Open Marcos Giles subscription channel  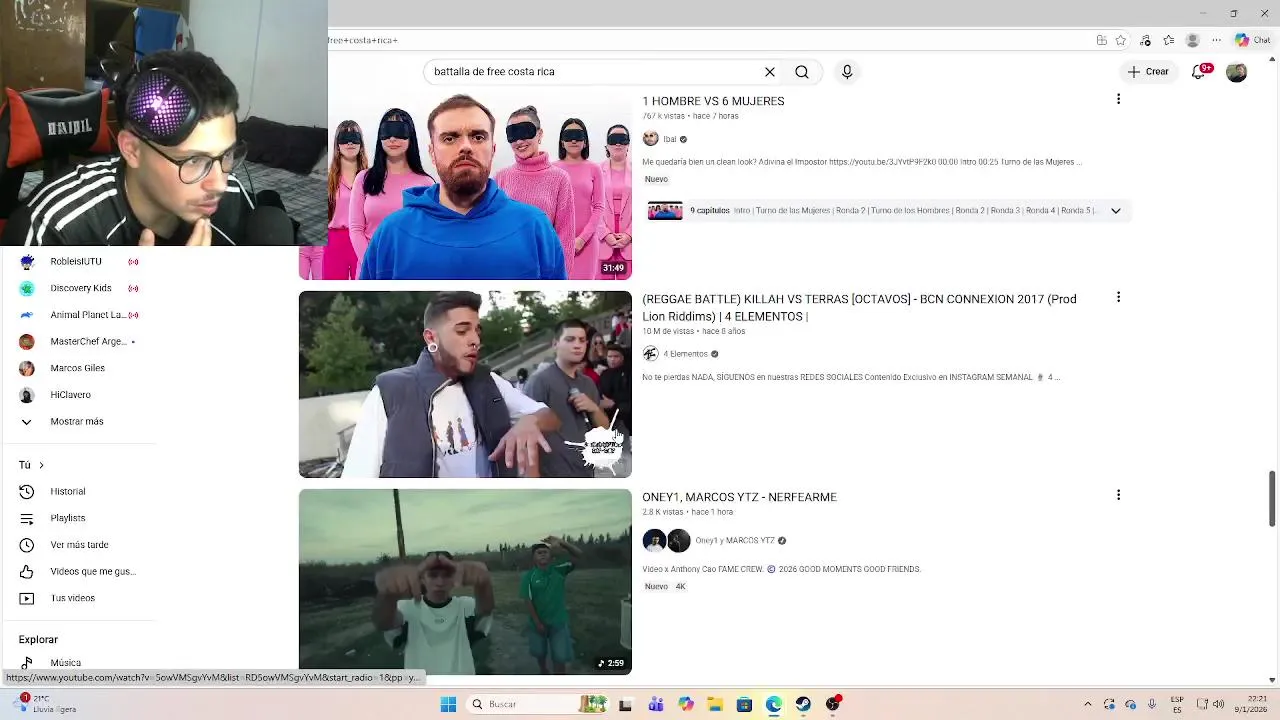pos(80,368)
